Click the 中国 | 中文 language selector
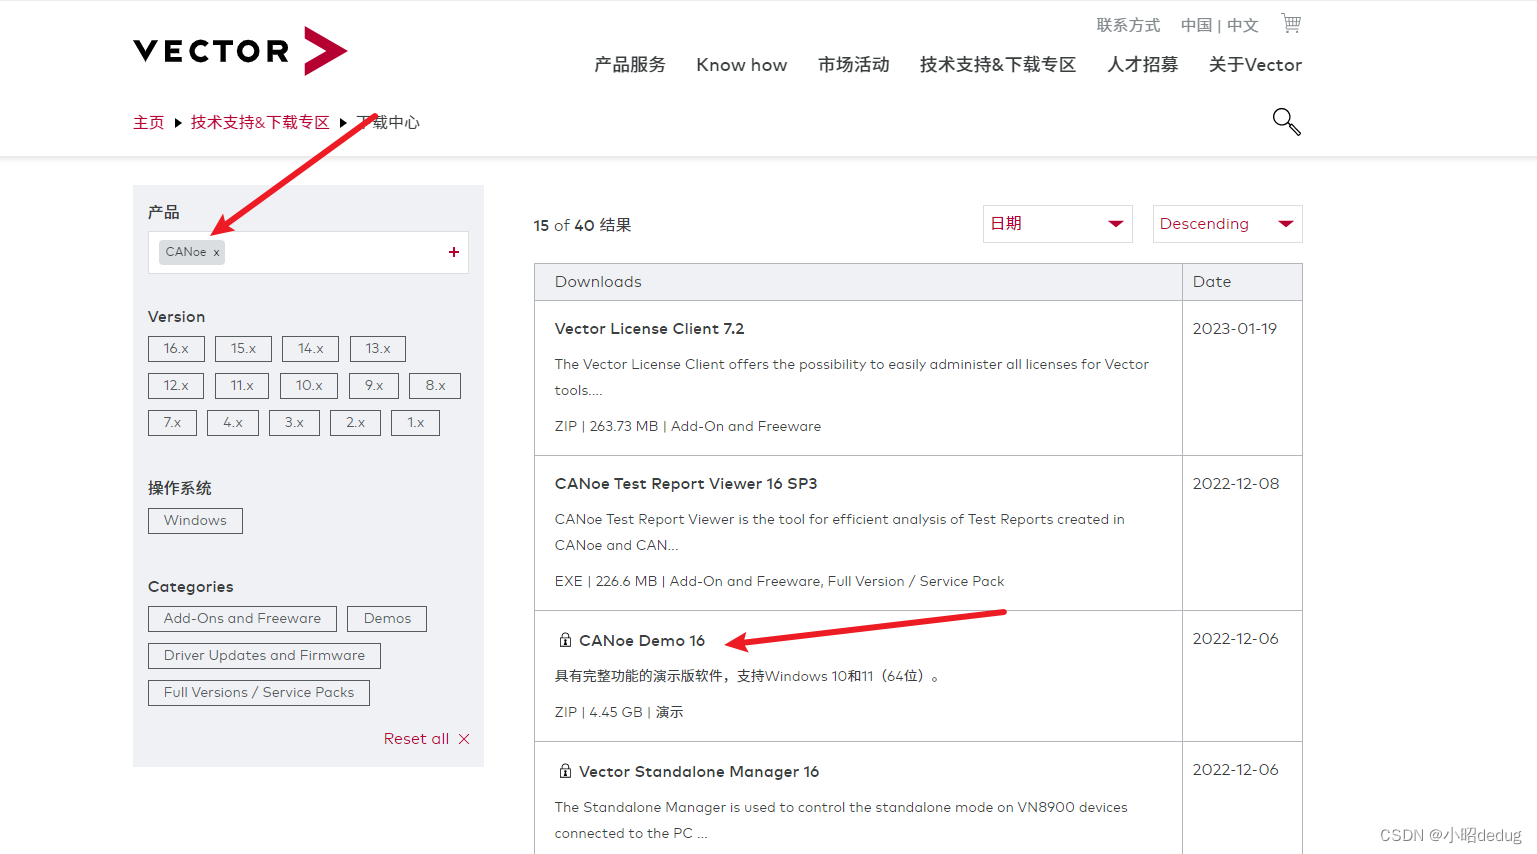The width and height of the screenshot is (1537, 854). tap(1219, 25)
